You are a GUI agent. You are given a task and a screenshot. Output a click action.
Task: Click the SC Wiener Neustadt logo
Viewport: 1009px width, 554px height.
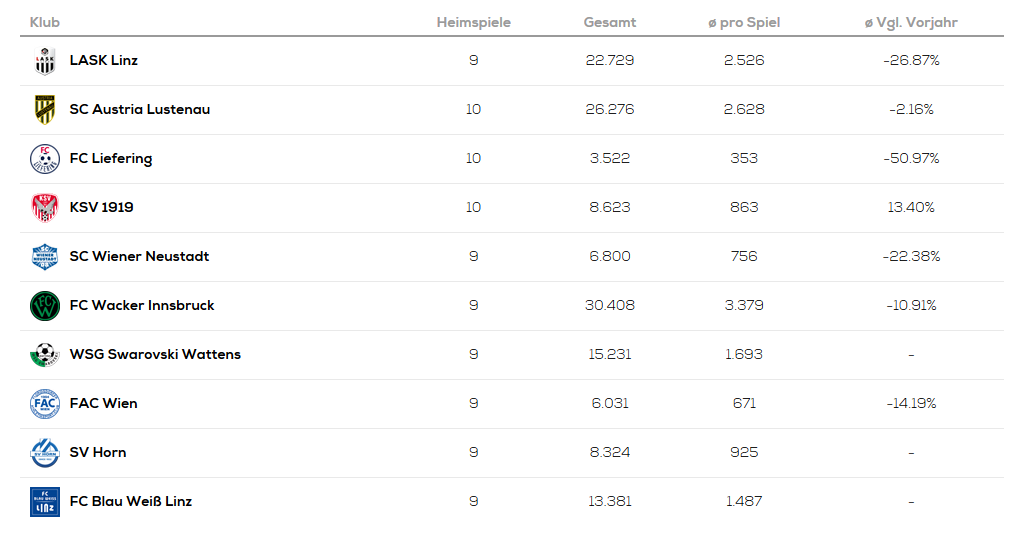click(45, 257)
